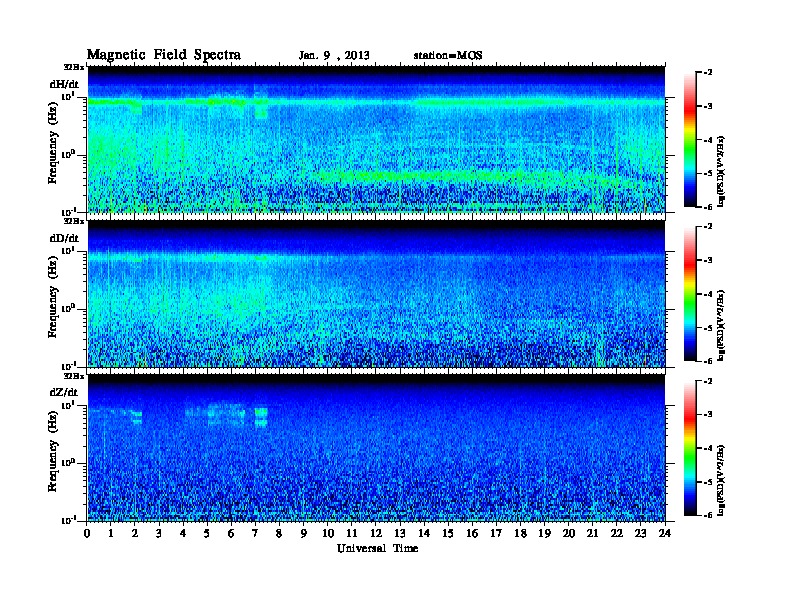Click the color bar beside the dH/dt panel
Viewport: 792px width, 612px height.
click(690, 140)
